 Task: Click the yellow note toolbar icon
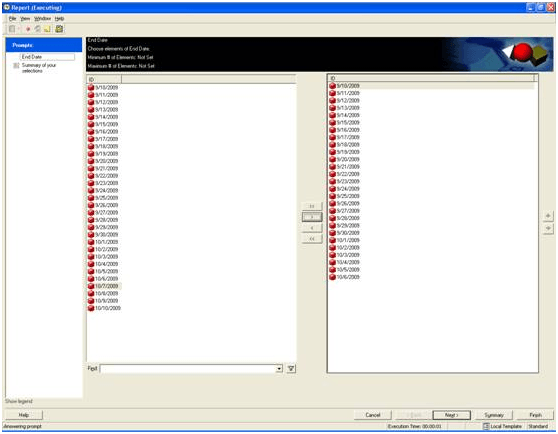[47, 29]
